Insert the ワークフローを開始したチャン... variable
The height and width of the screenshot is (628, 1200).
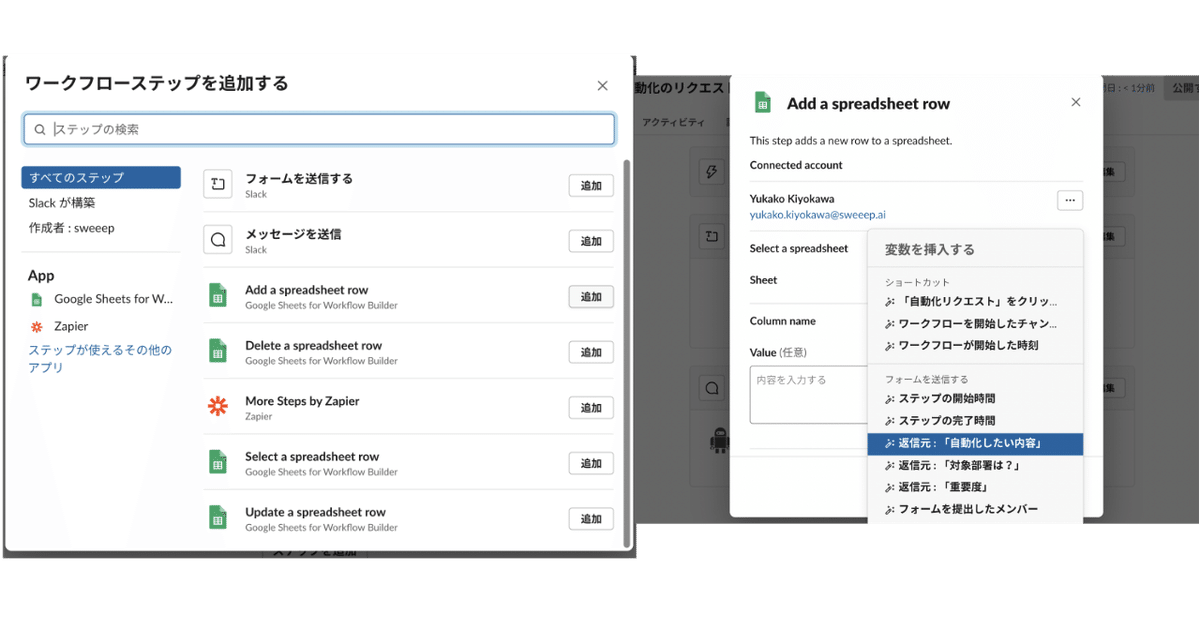point(975,323)
